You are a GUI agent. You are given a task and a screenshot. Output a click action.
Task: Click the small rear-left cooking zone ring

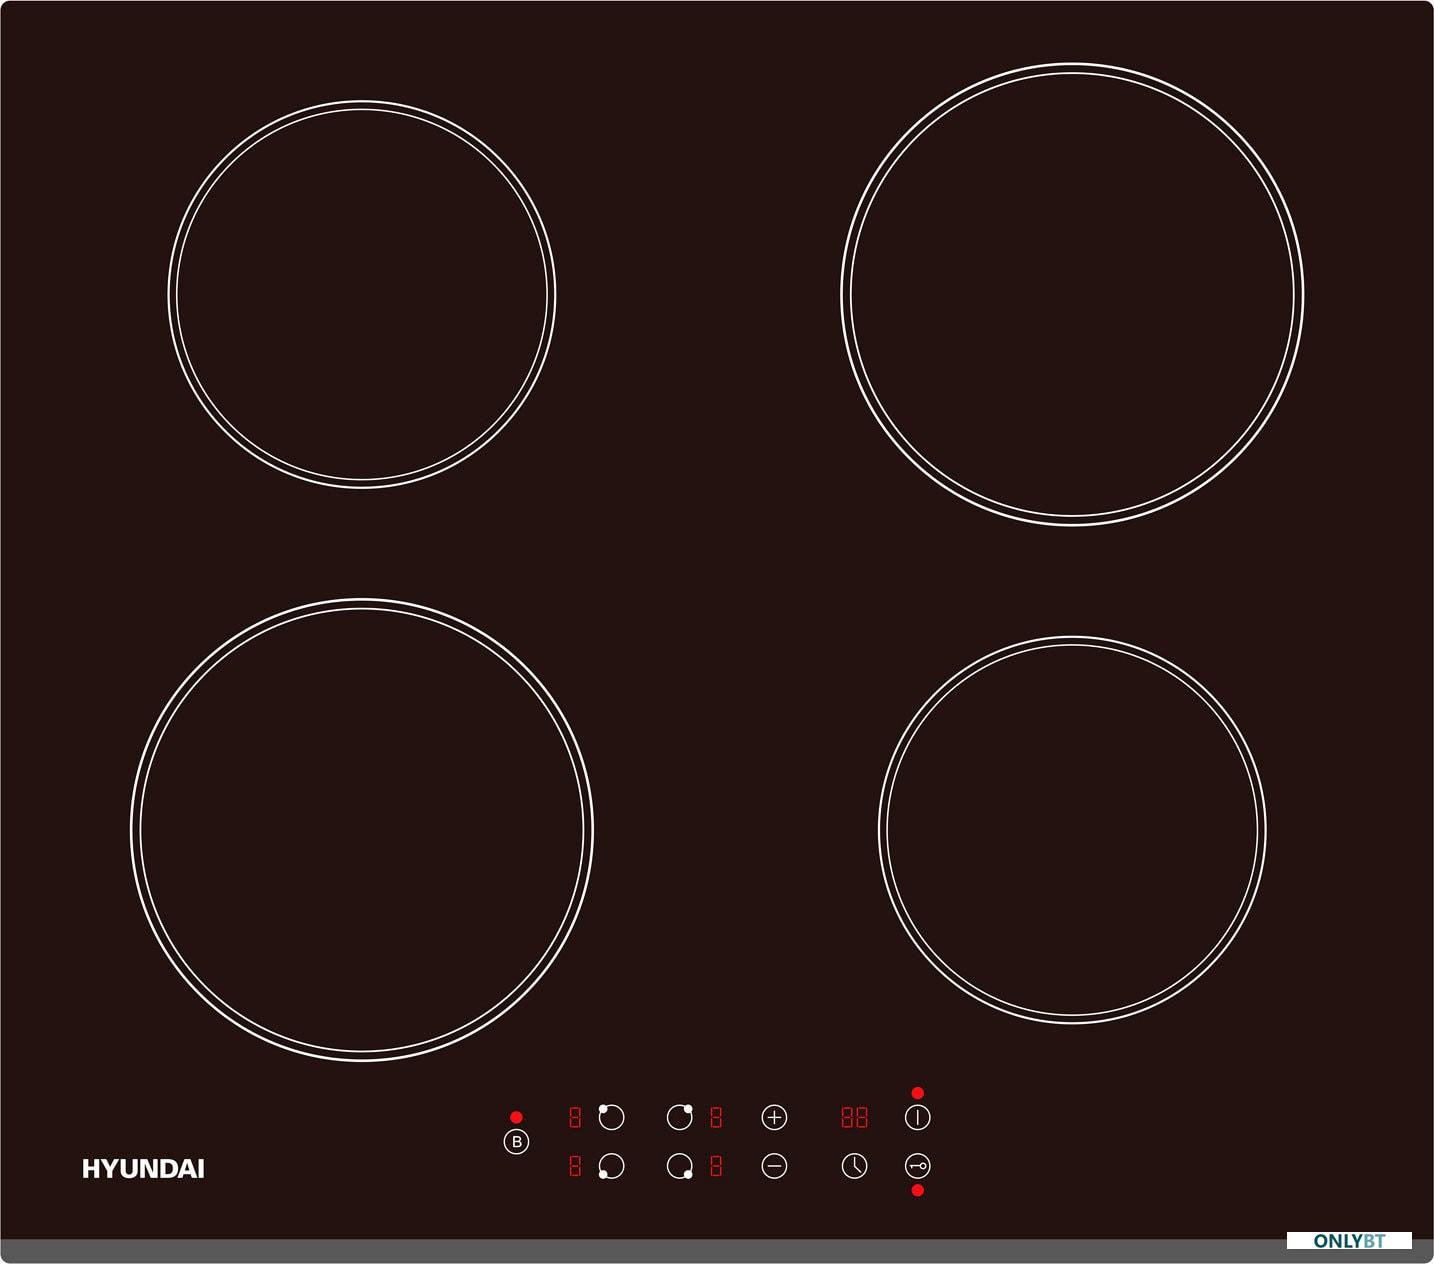click(x=362, y=294)
